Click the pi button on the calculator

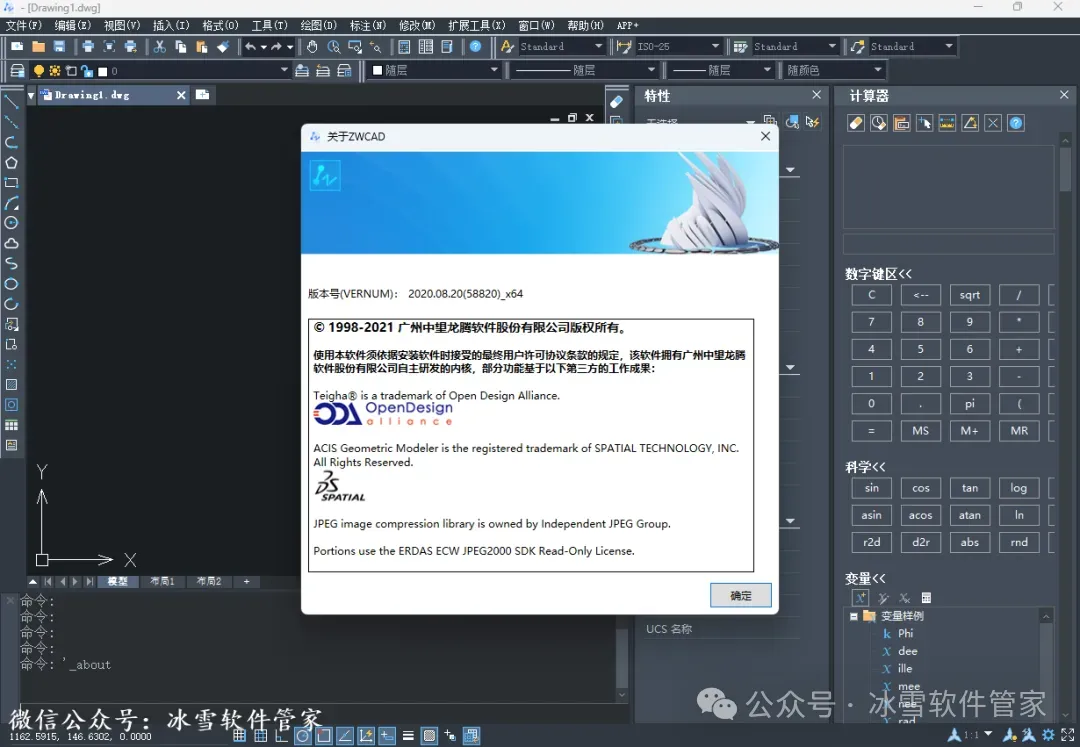pos(970,403)
